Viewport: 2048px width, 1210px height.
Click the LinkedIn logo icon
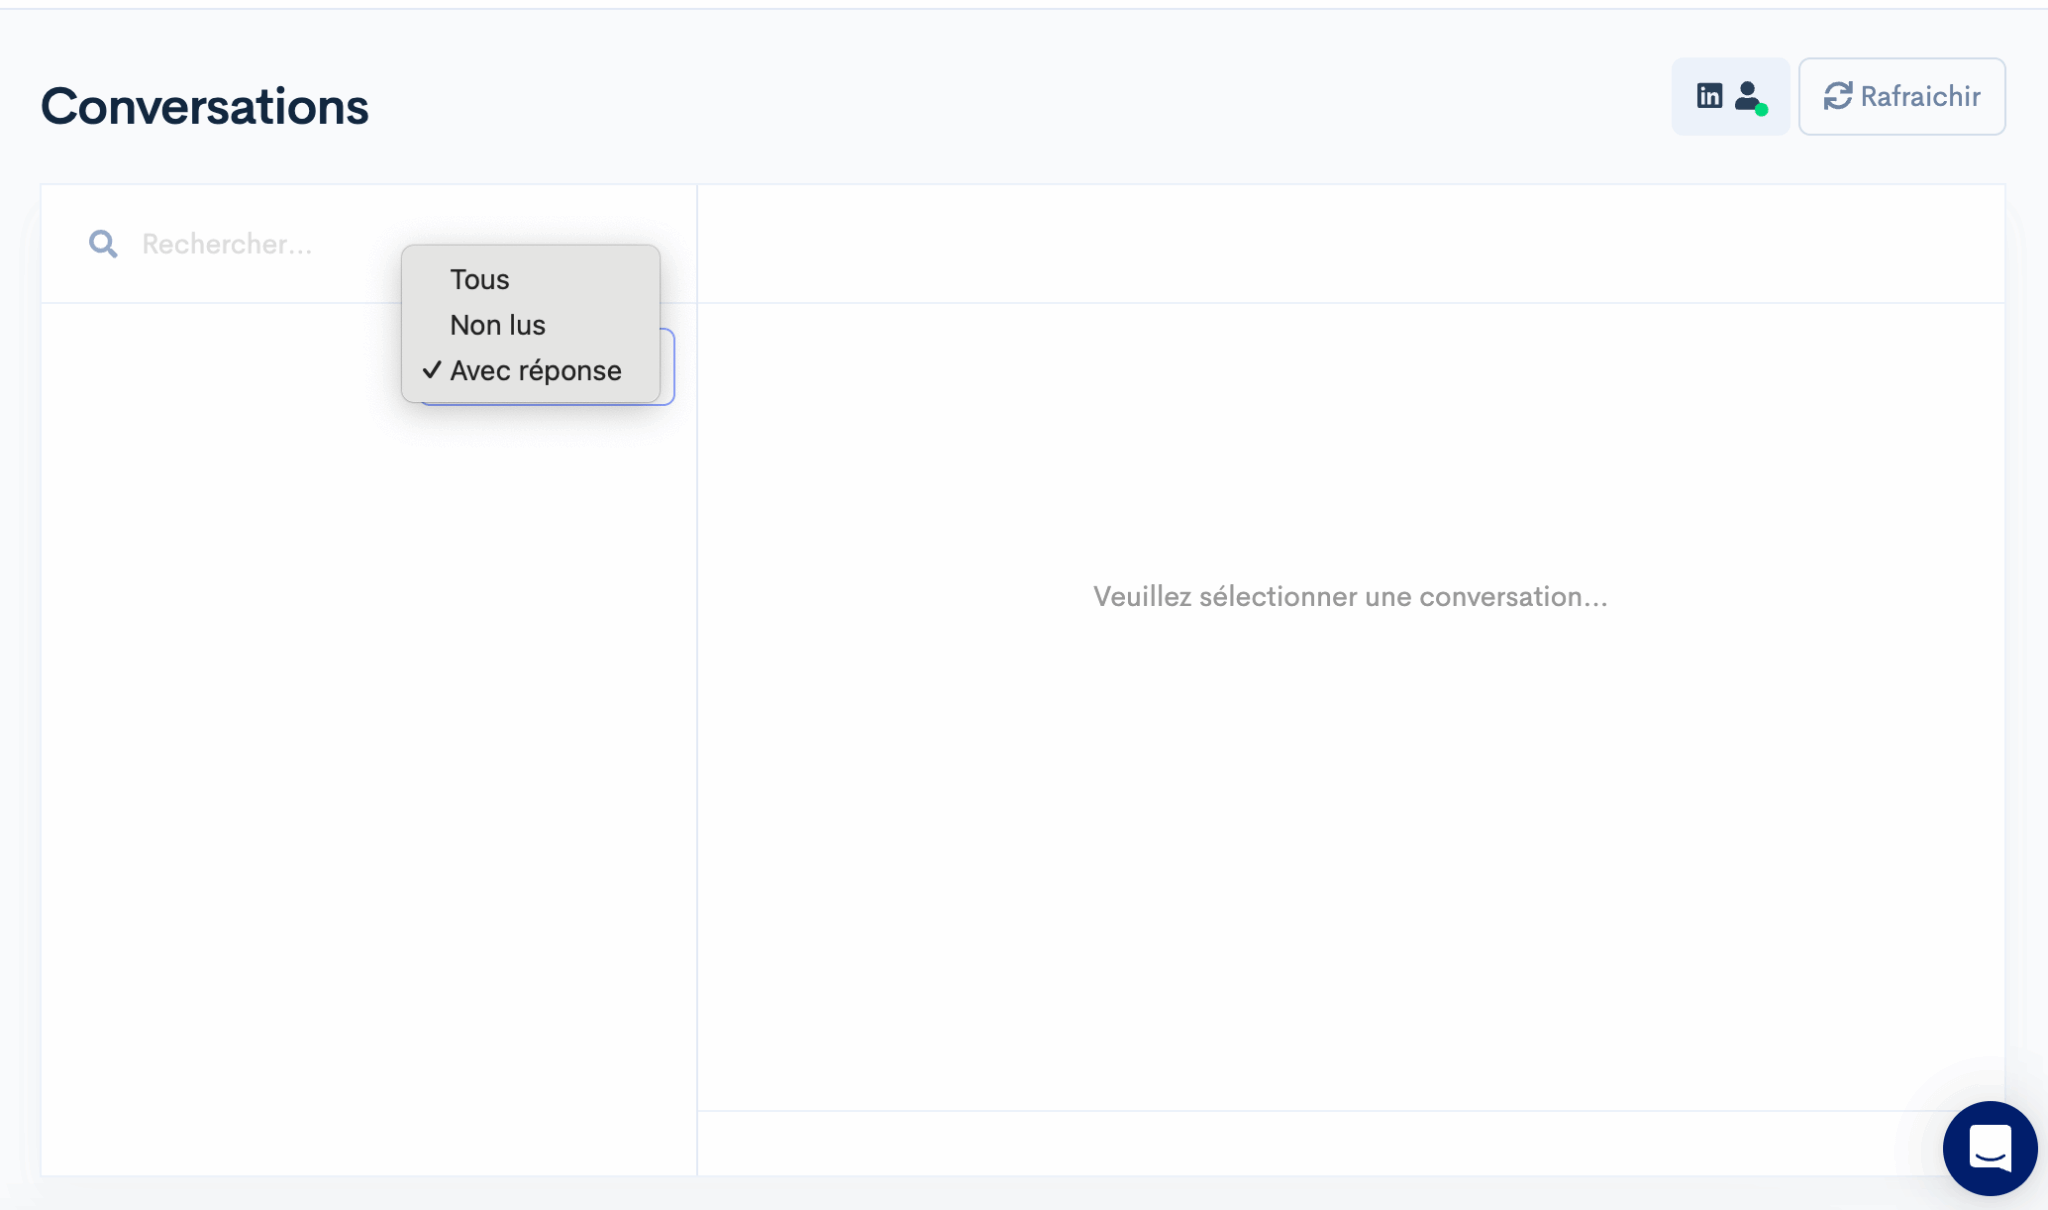1709,96
